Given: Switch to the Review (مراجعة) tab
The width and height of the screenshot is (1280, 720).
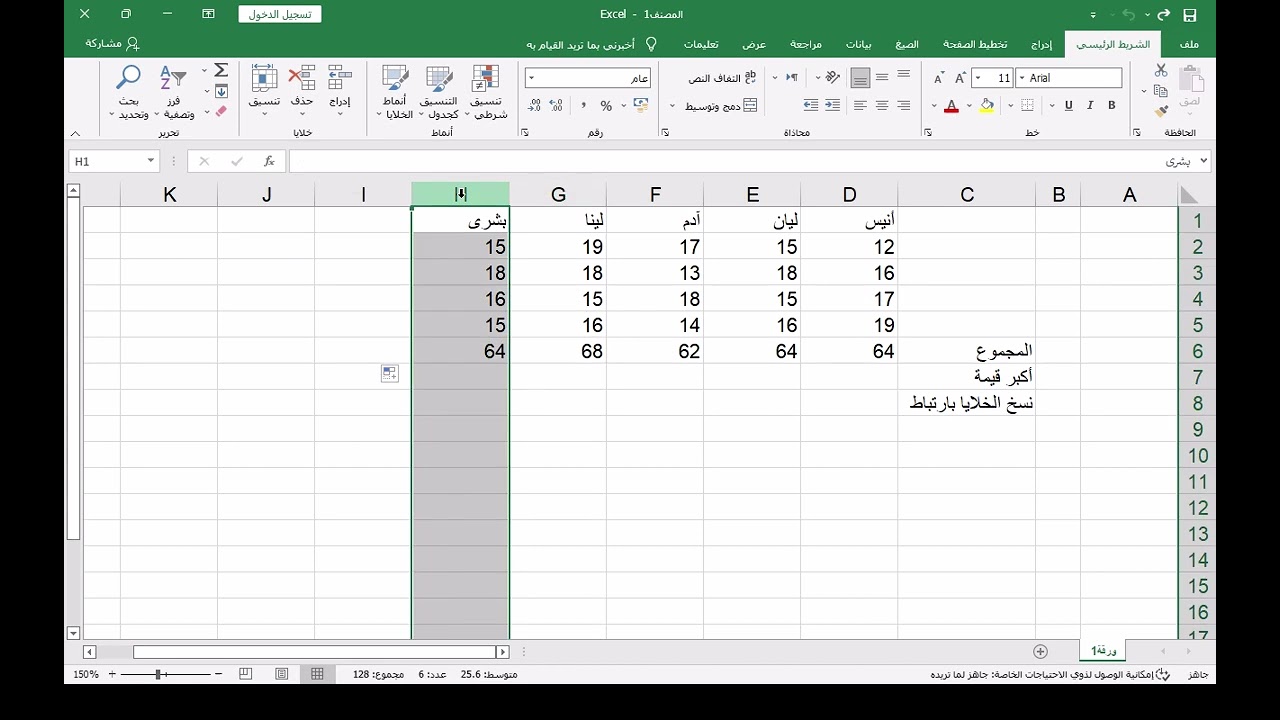Looking at the screenshot, I should 806,44.
